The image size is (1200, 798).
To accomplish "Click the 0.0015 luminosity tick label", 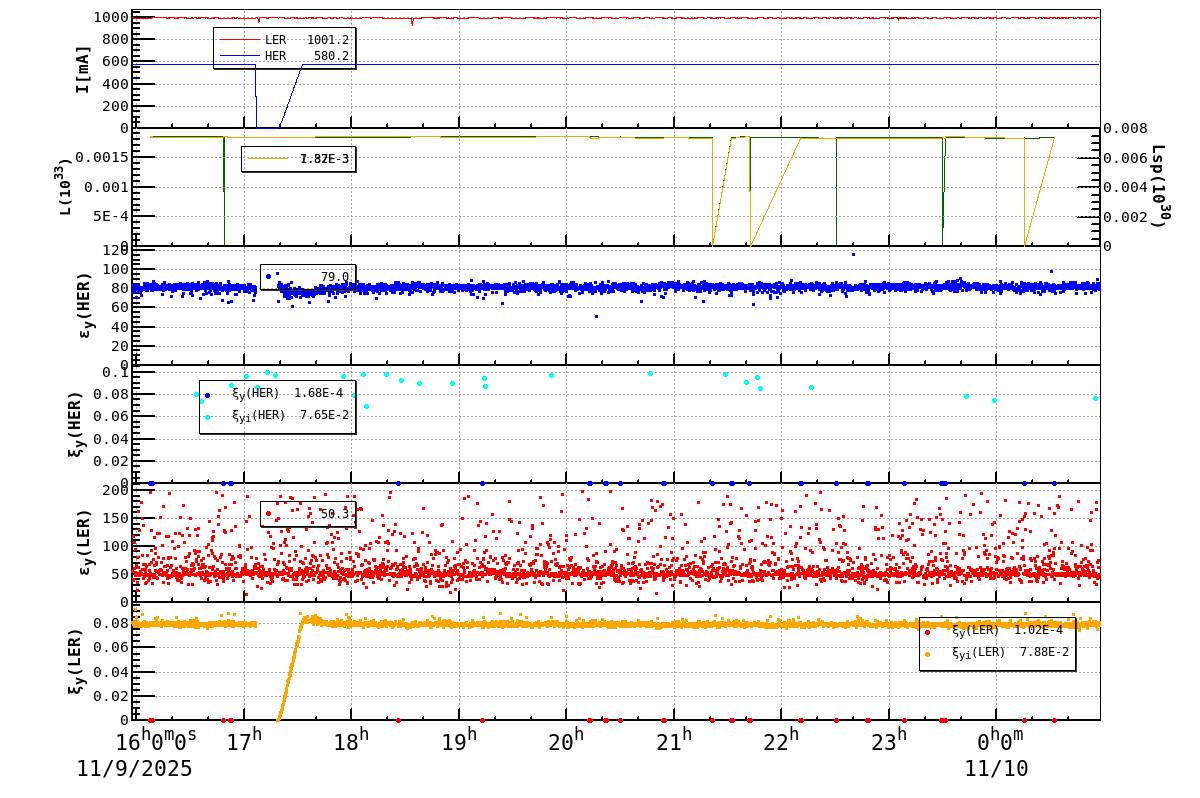I will point(101,157).
